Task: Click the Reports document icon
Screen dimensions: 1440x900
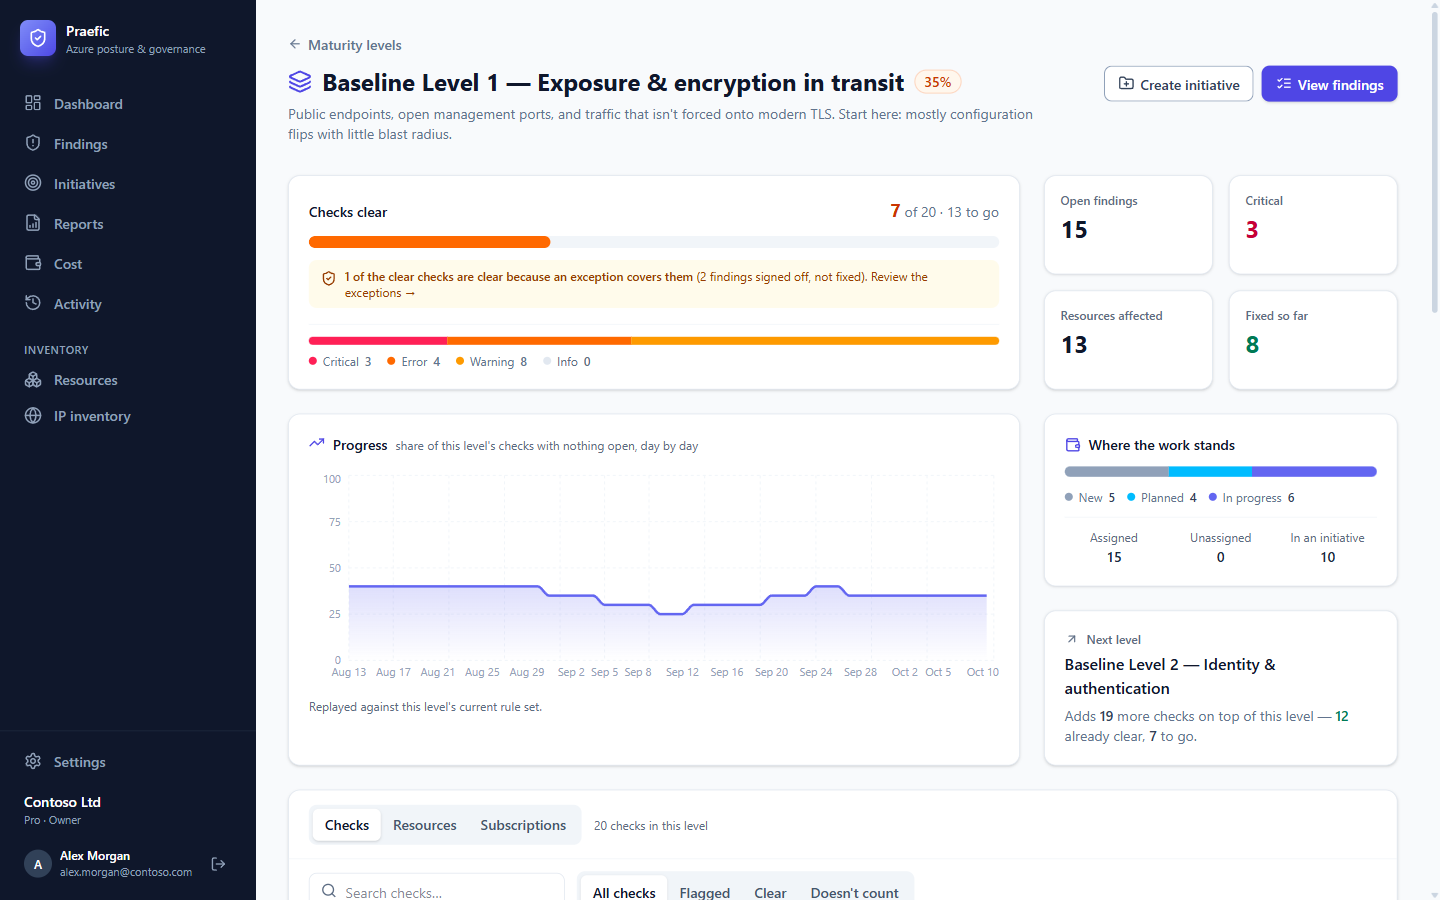Action: [x=33, y=223]
